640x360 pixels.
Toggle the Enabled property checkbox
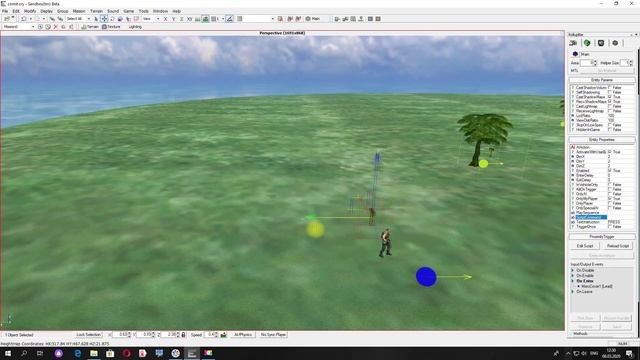[x=610, y=171]
